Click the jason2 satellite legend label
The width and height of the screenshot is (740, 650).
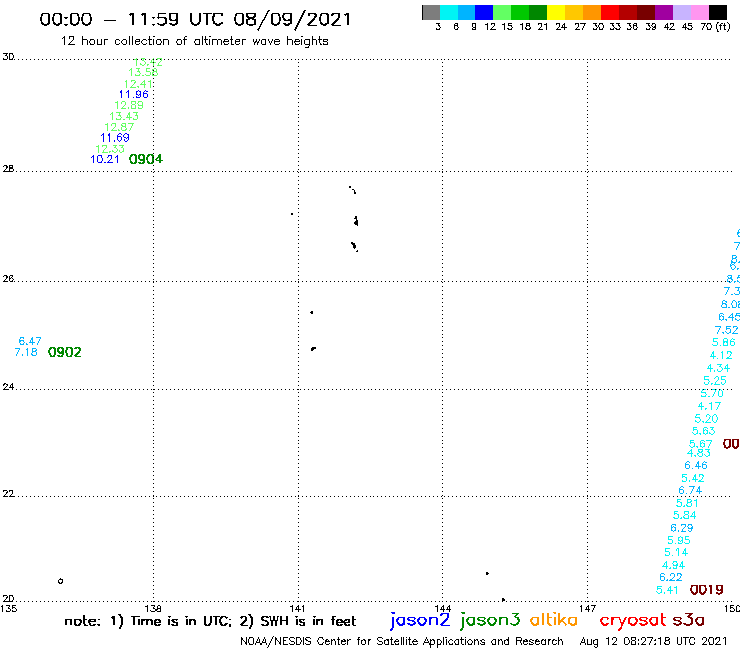420,620
